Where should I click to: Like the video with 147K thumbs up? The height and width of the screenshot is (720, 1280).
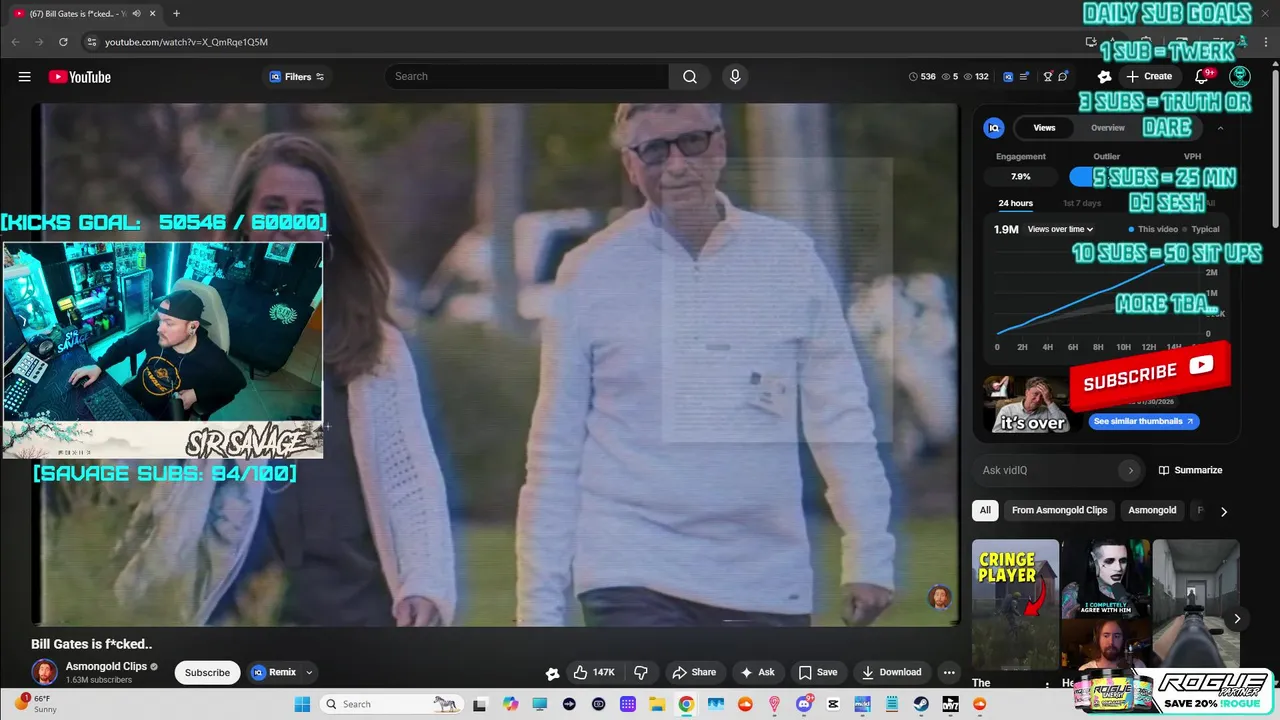tap(594, 672)
